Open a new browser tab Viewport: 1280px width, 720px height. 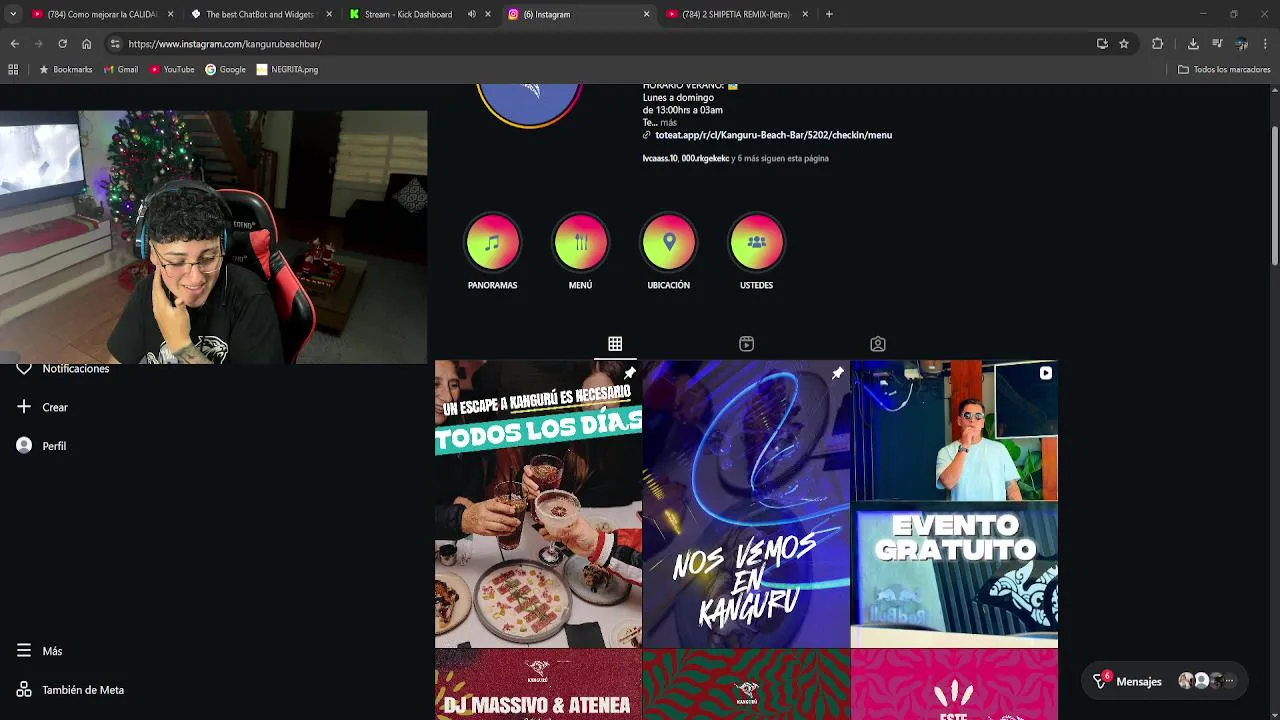(829, 14)
